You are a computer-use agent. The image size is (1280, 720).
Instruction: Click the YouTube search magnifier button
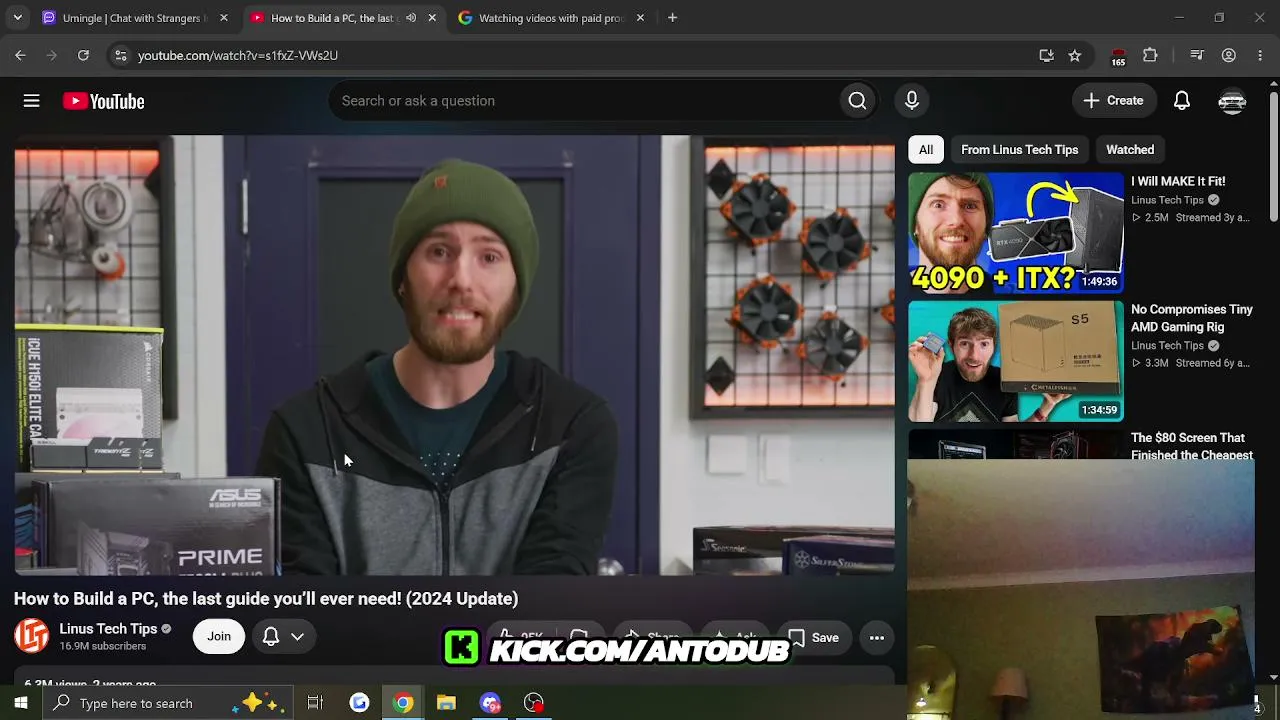point(857,101)
